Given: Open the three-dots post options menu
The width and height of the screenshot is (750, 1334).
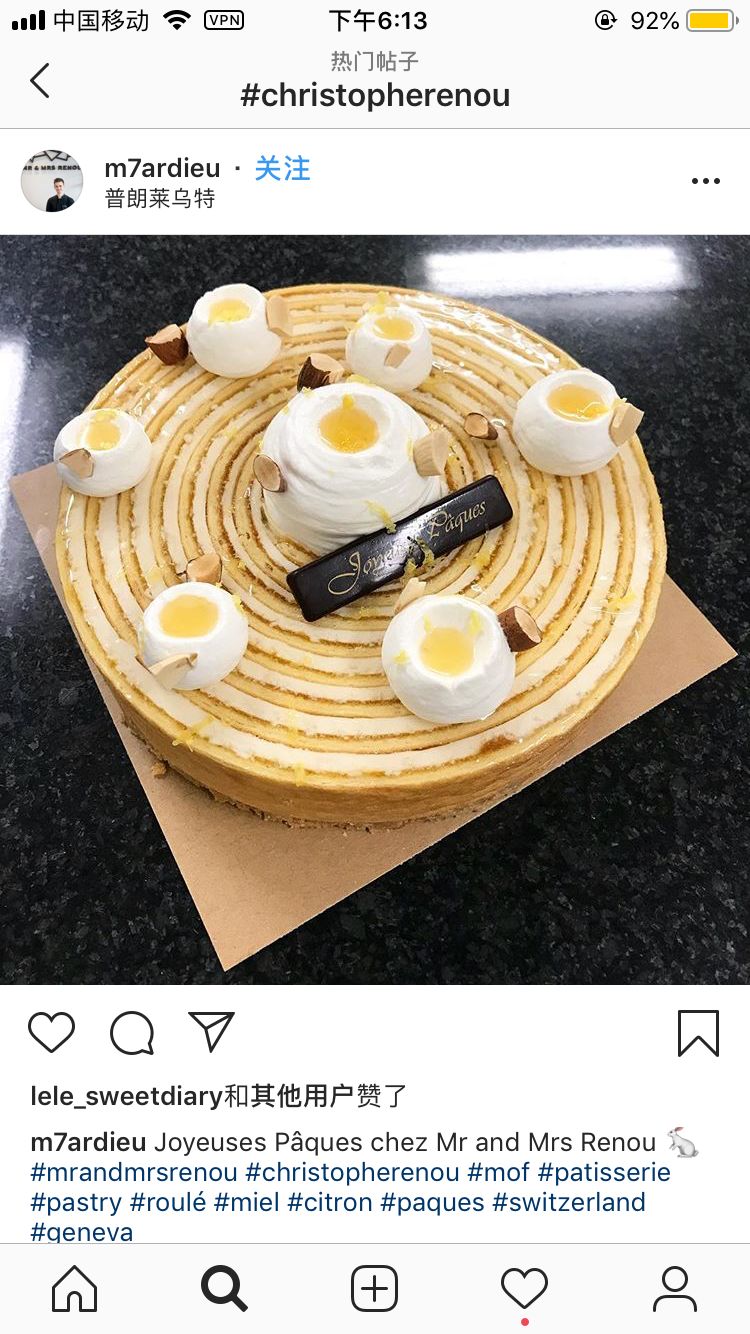Looking at the screenshot, I should (x=705, y=181).
